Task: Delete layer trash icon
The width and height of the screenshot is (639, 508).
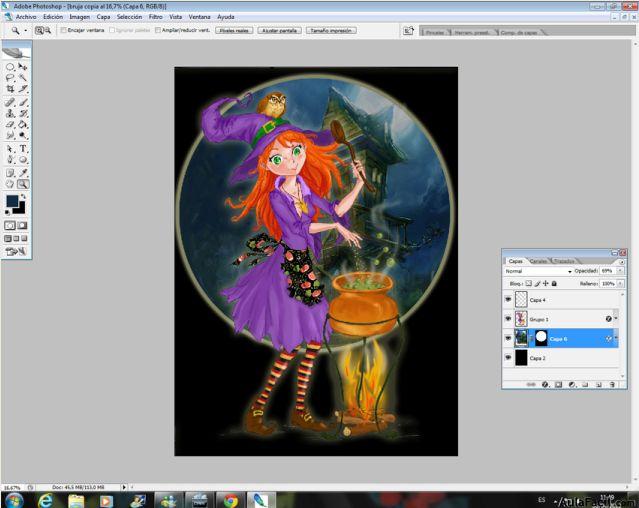Action: [x=612, y=384]
